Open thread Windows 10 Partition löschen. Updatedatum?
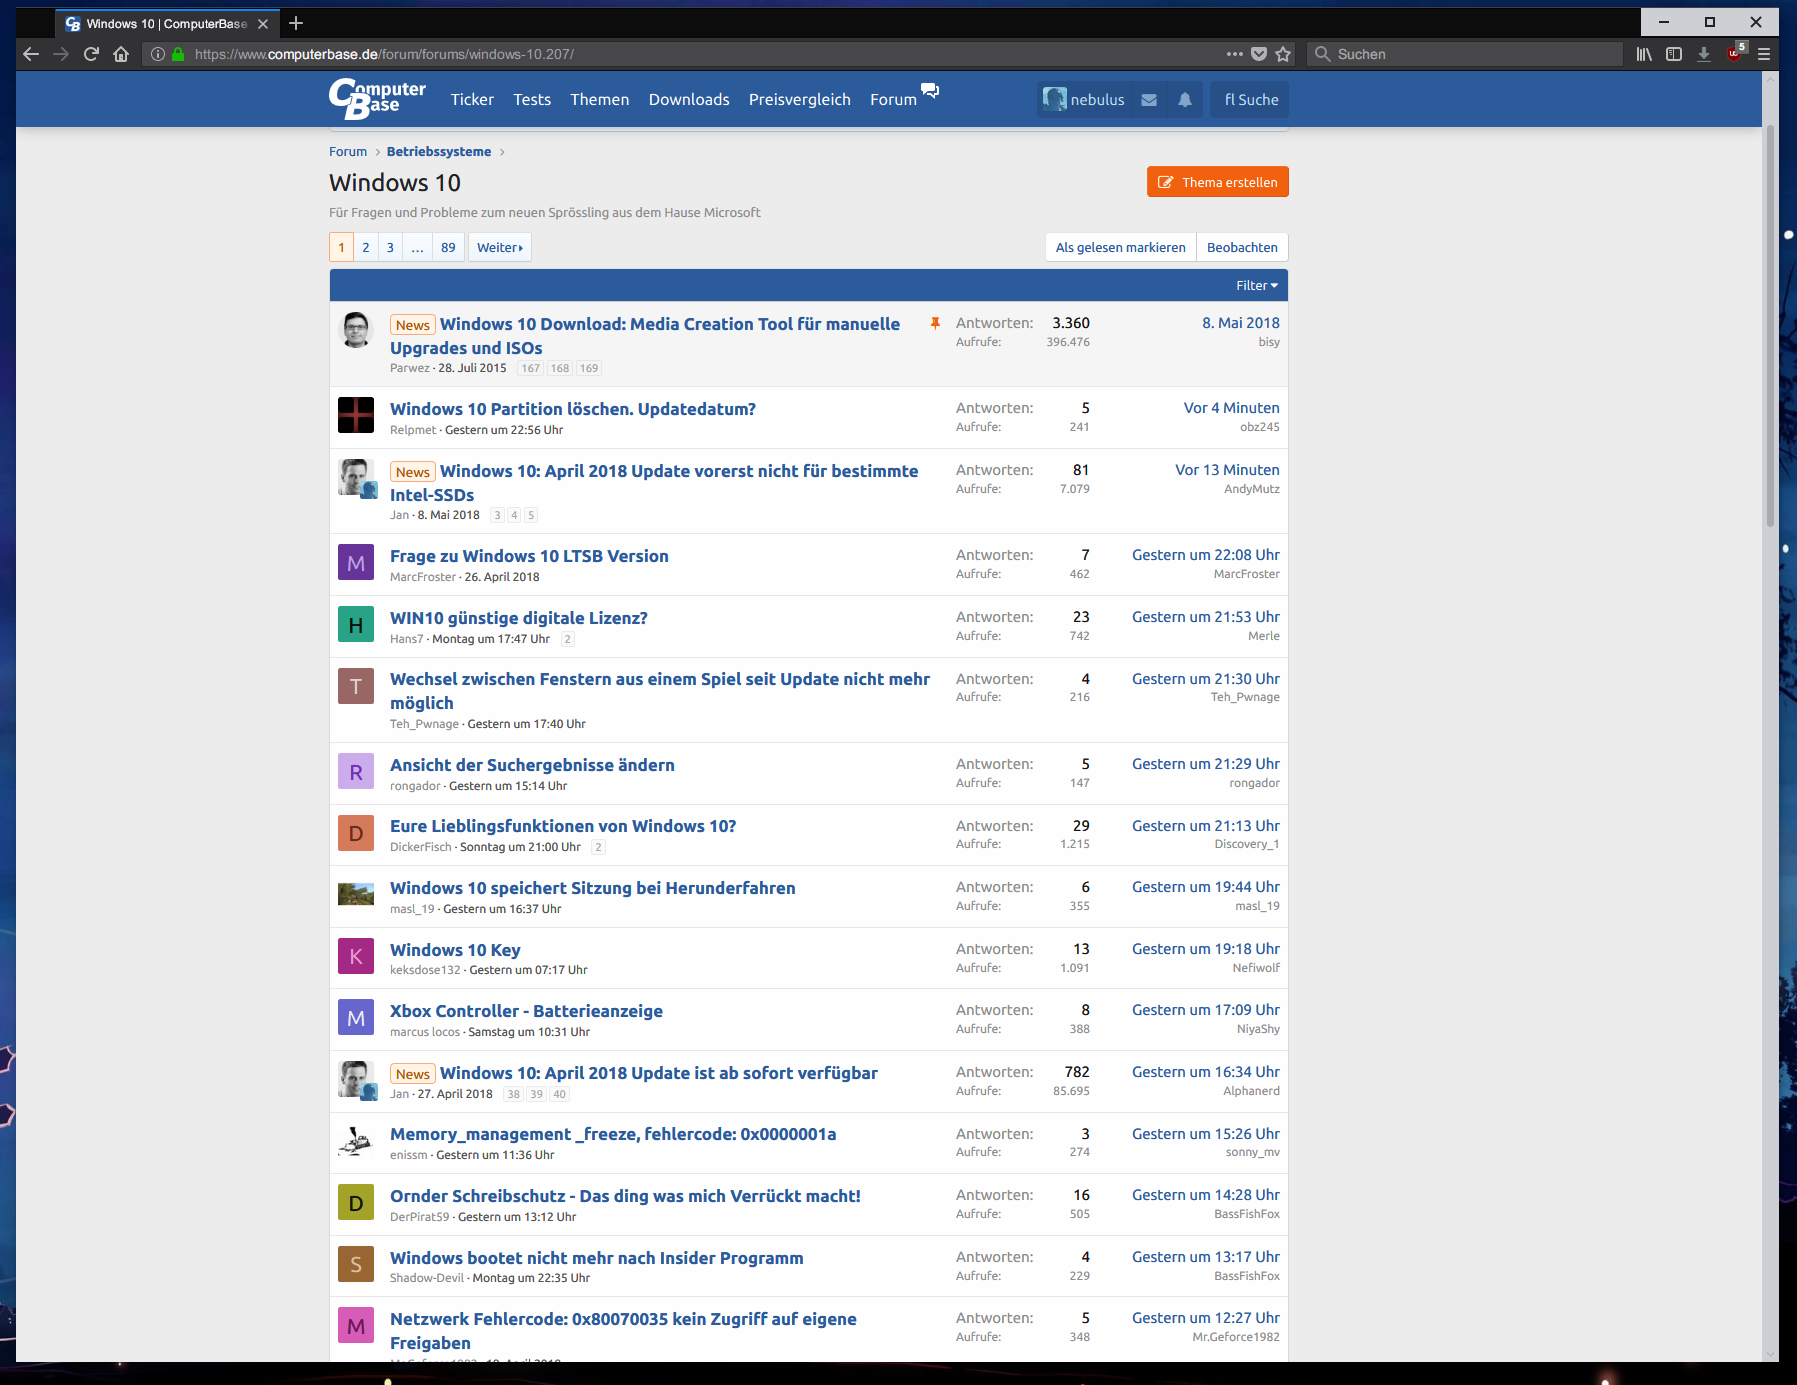Viewport: 1797px width, 1385px height. coord(573,409)
